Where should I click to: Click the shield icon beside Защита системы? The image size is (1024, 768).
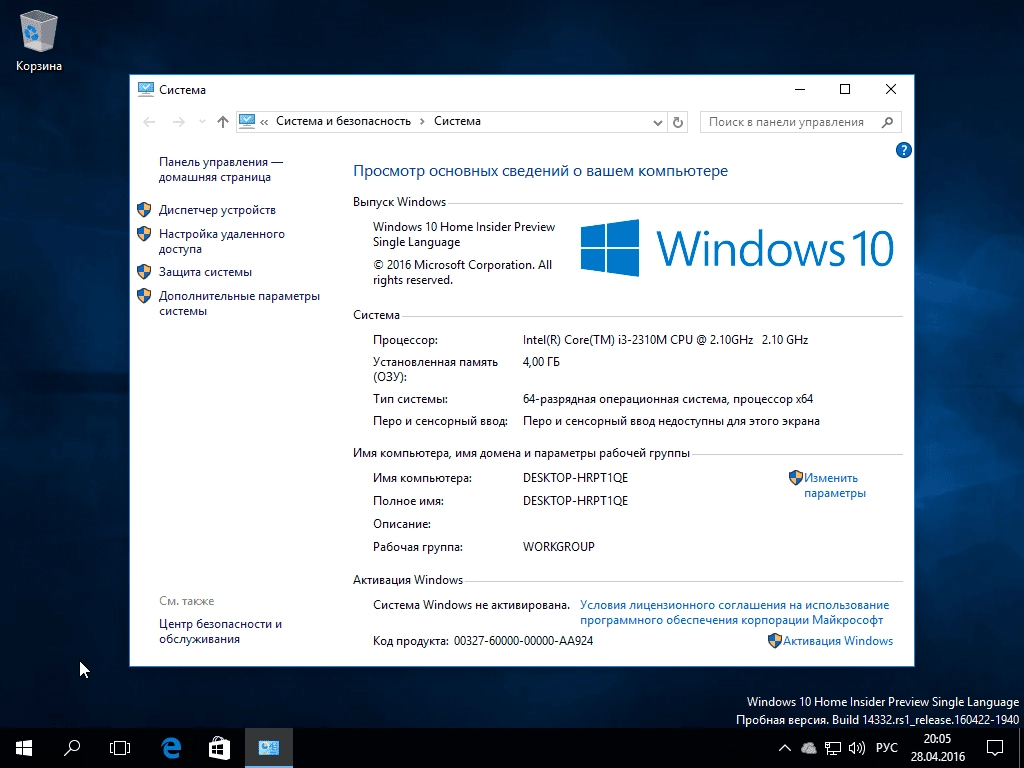(x=144, y=272)
